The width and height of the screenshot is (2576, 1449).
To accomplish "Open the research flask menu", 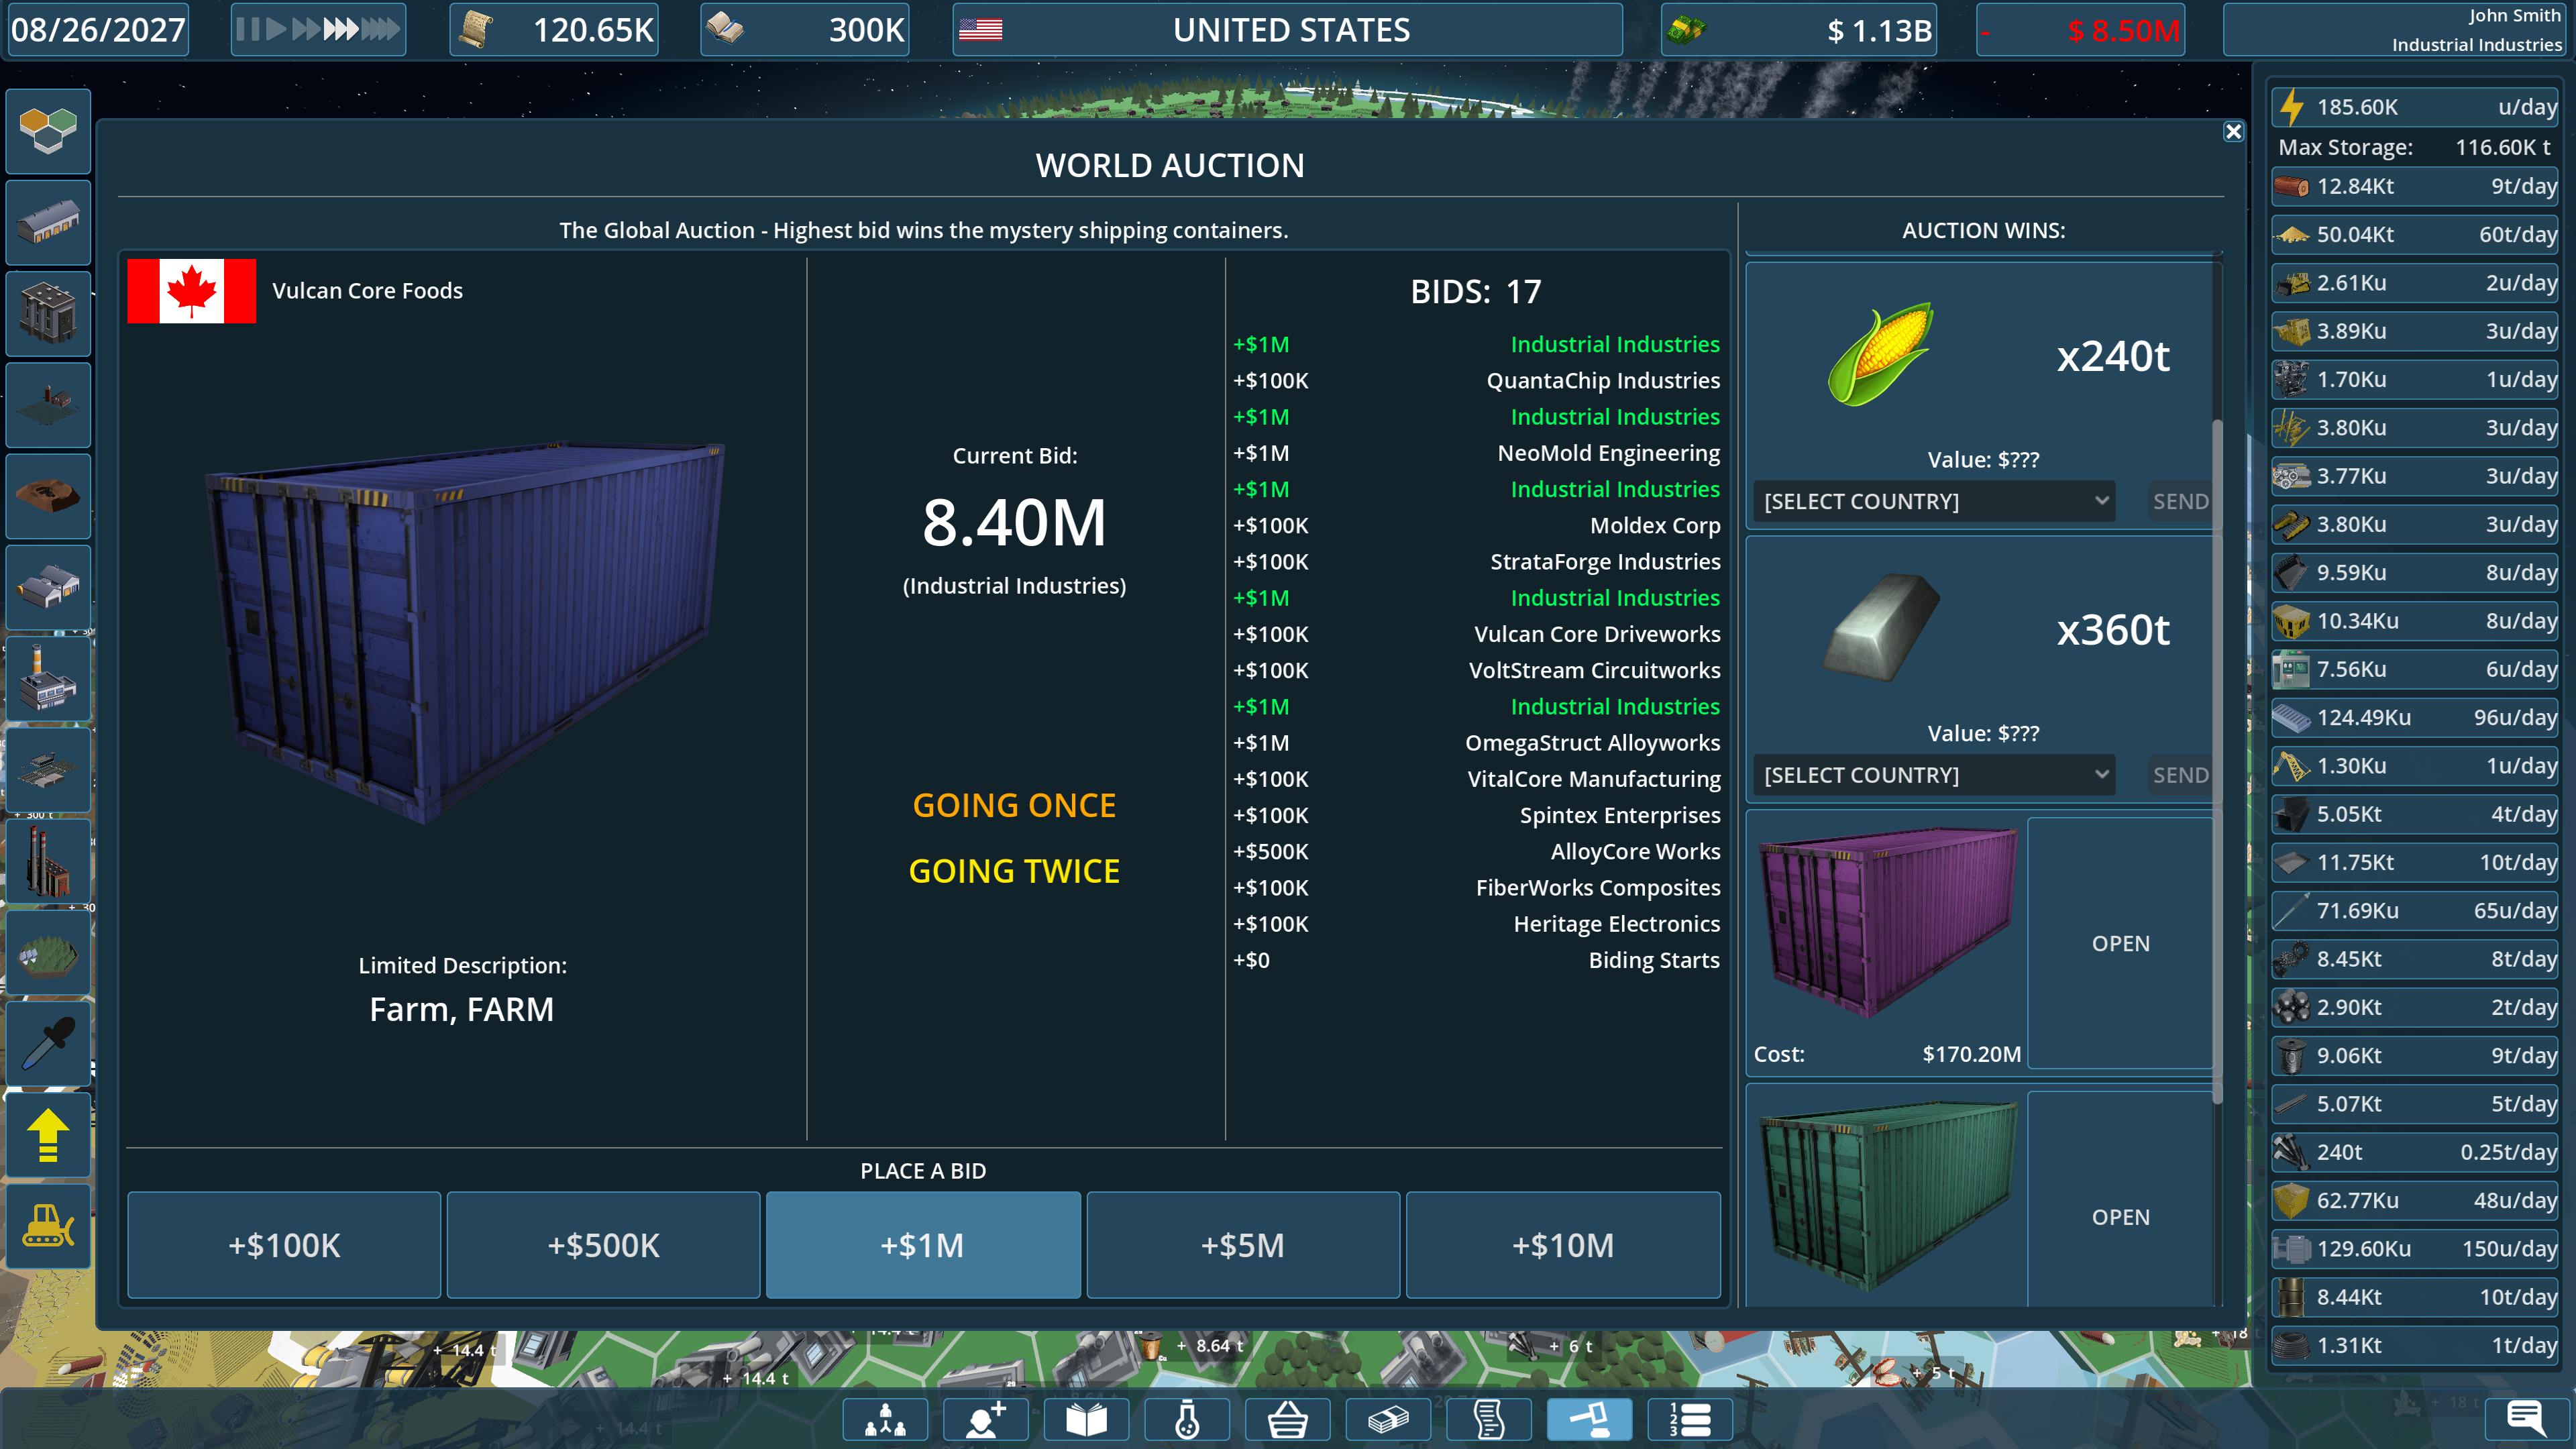I will tap(1187, 1419).
